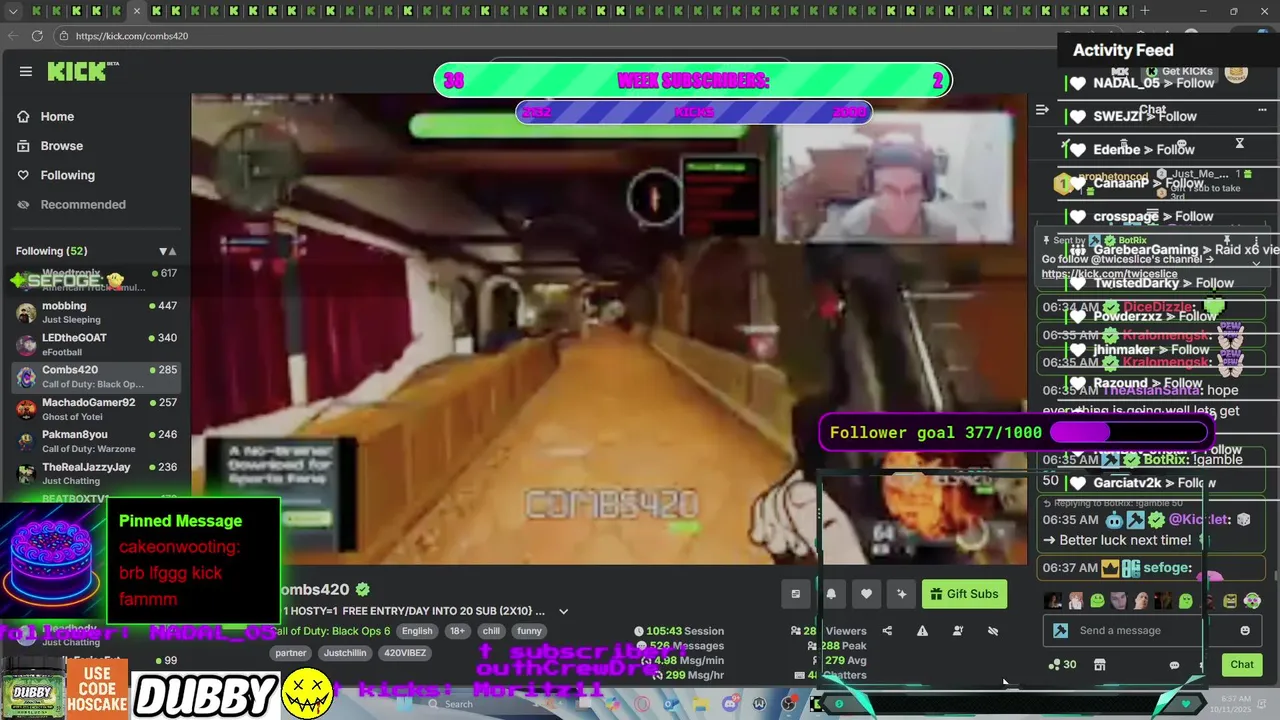Open TheRealJazzyJay channel in the sidebar

click(96, 473)
